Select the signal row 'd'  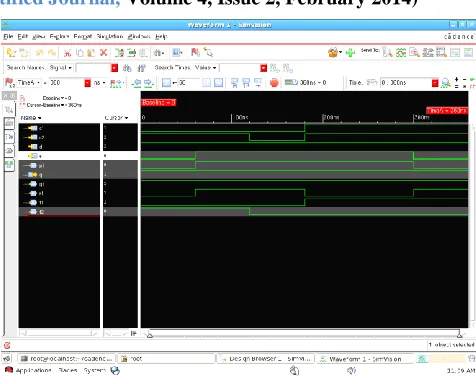tap(59, 147)
